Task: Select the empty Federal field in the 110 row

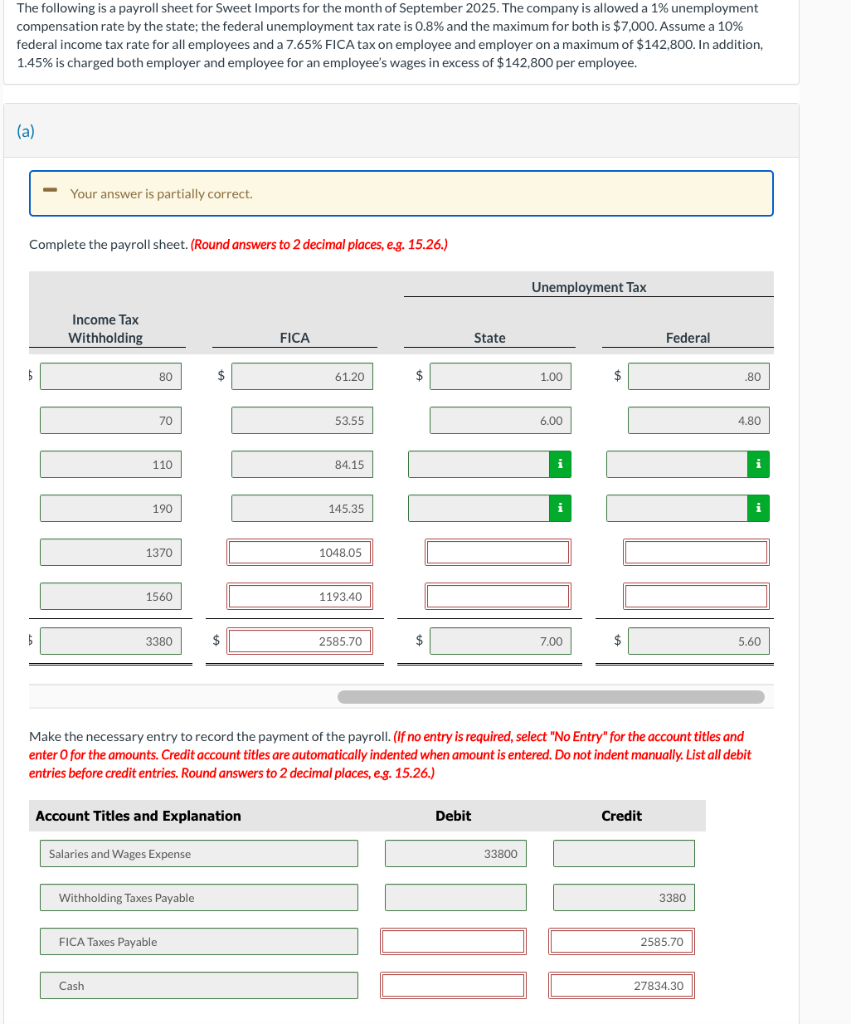Action: (x=677, y=464)
